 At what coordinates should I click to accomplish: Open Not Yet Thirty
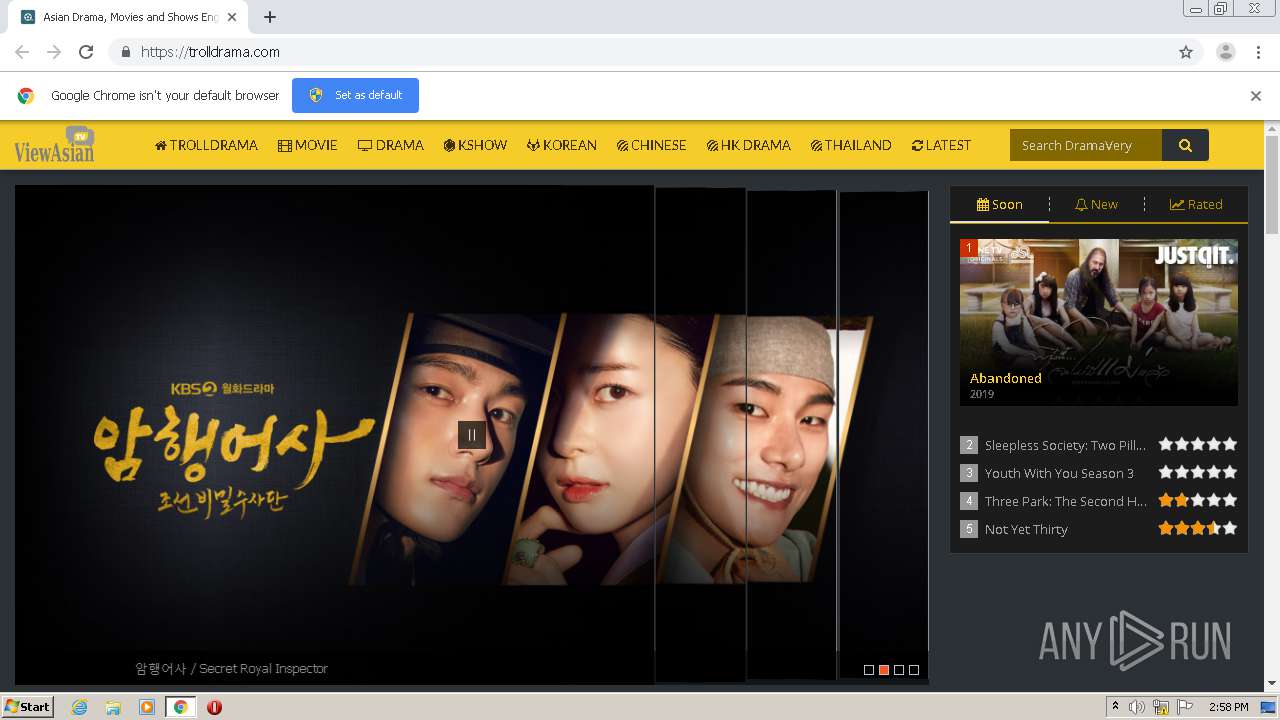(x=1026, y=529)
